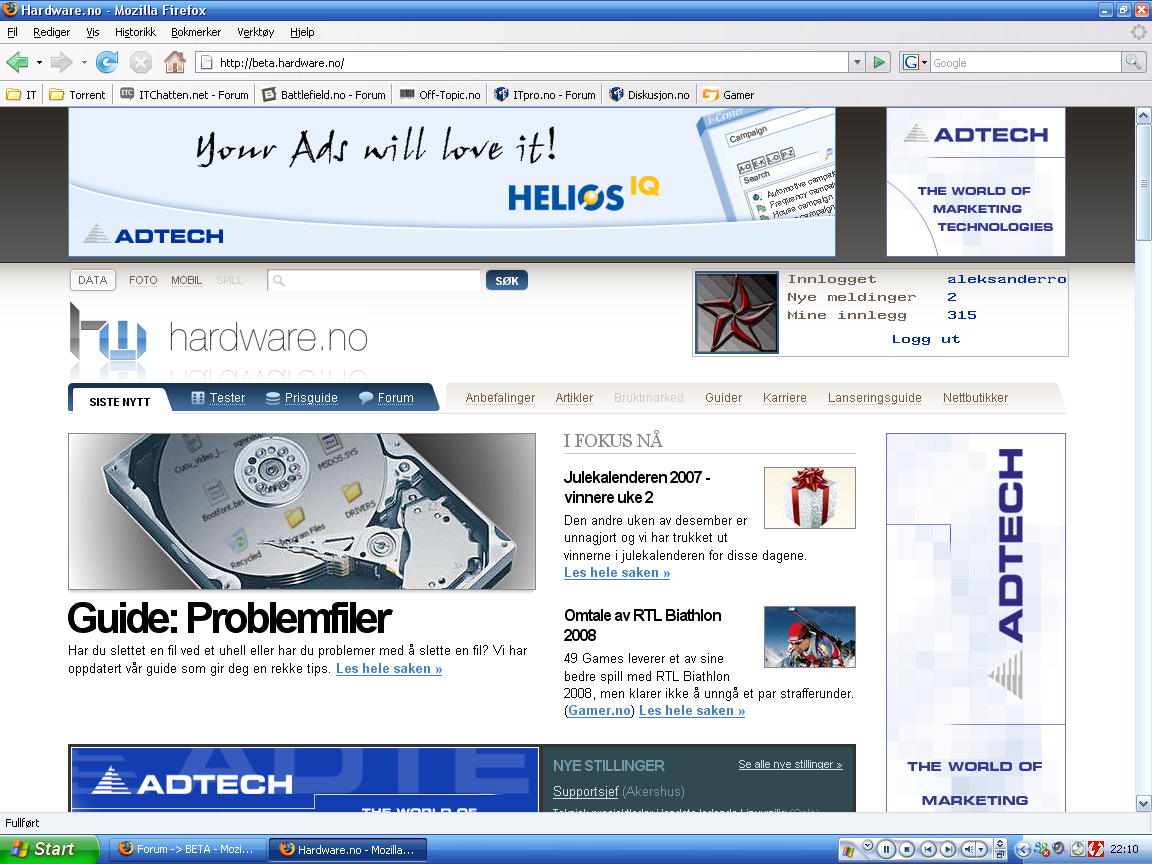Pause playback in taskbar media player
This screenshot has width=1152, height=864.
click(886, 849)
